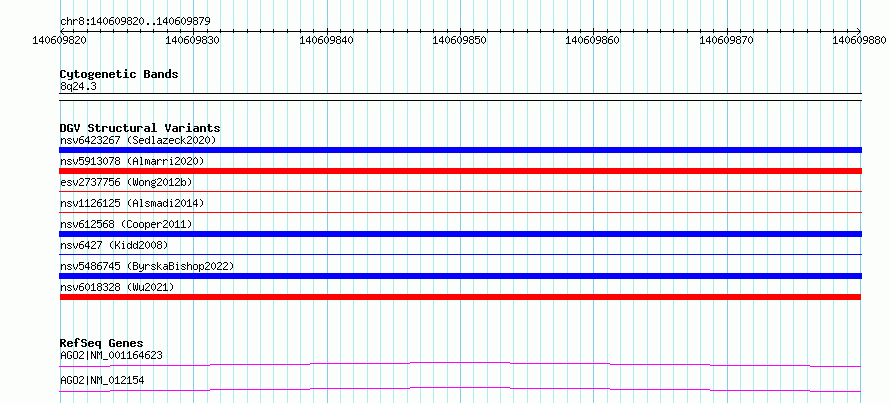Click ruler position 140609820
Screen dimensions: 890x403
(x=60, y=40)
